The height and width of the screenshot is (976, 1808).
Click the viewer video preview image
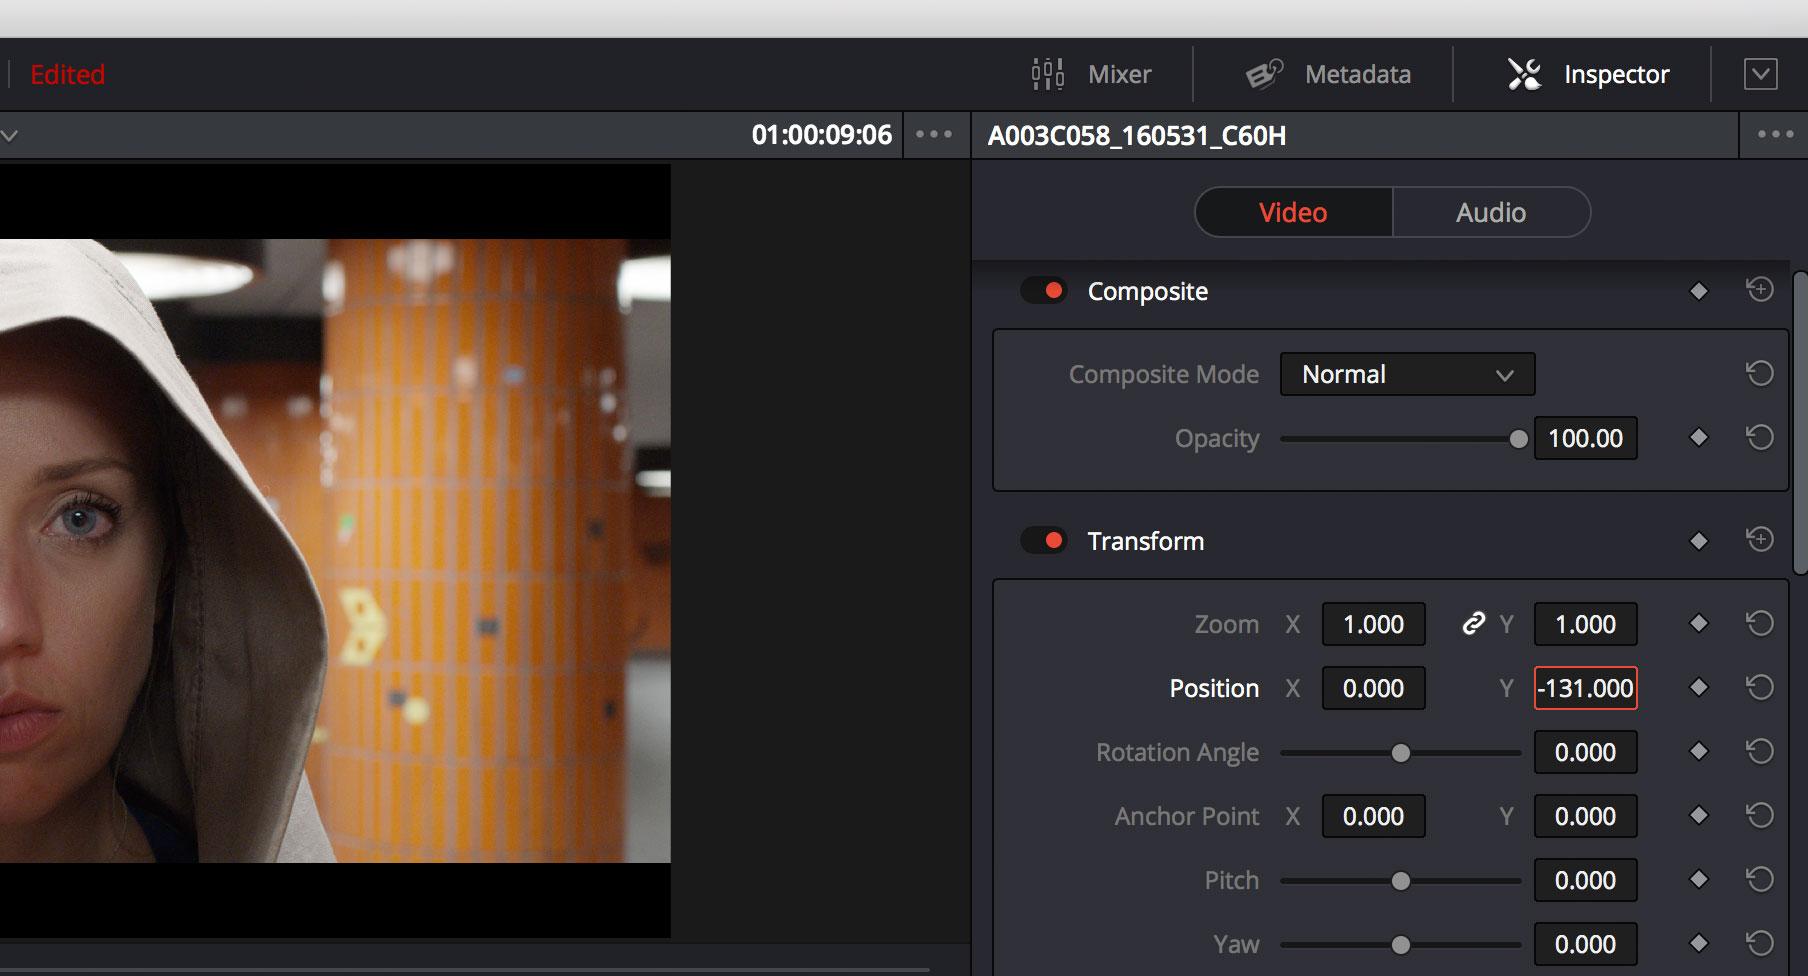(x=335, y=550)
